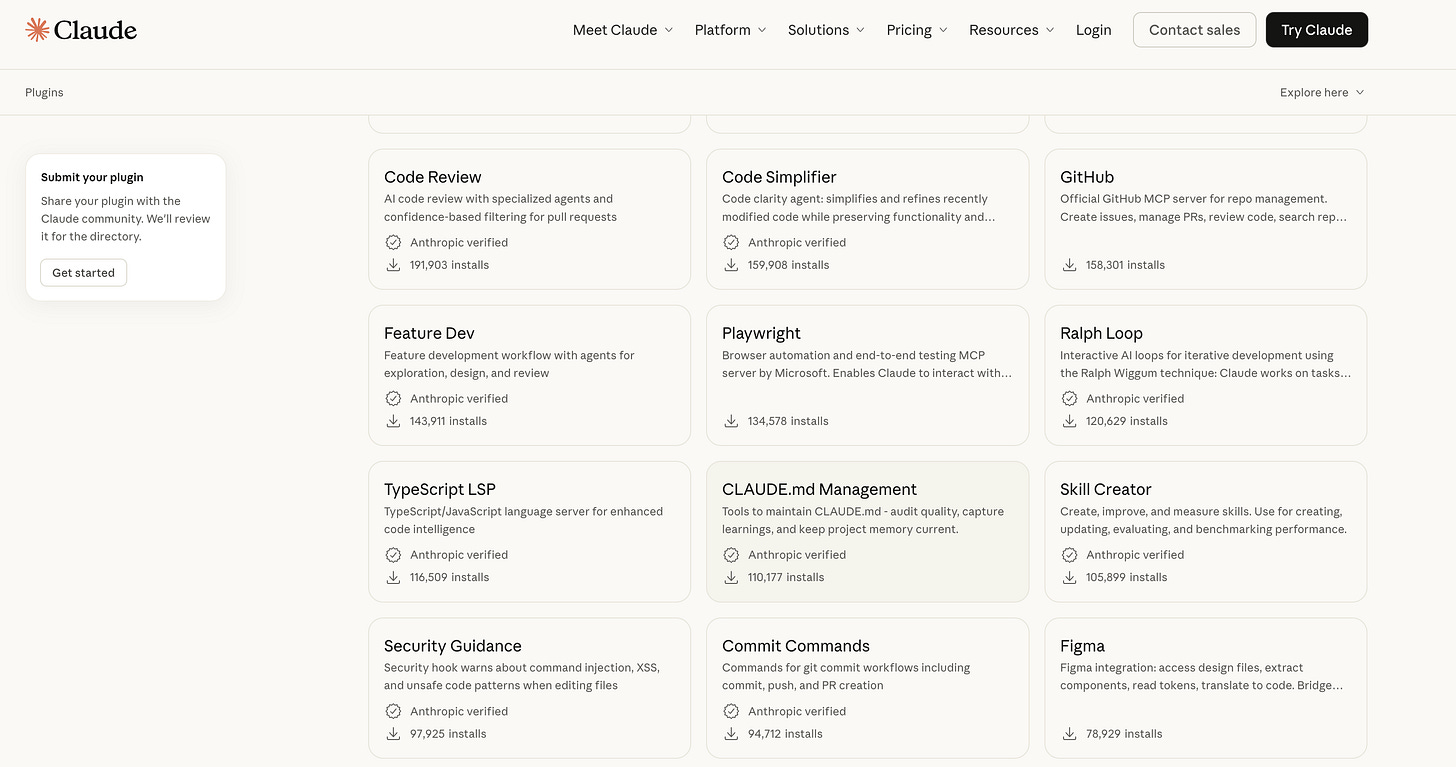This screenshot has height=767, width=1456.
Task: Expand the Solutions dropdown
Action: [826, 30]
